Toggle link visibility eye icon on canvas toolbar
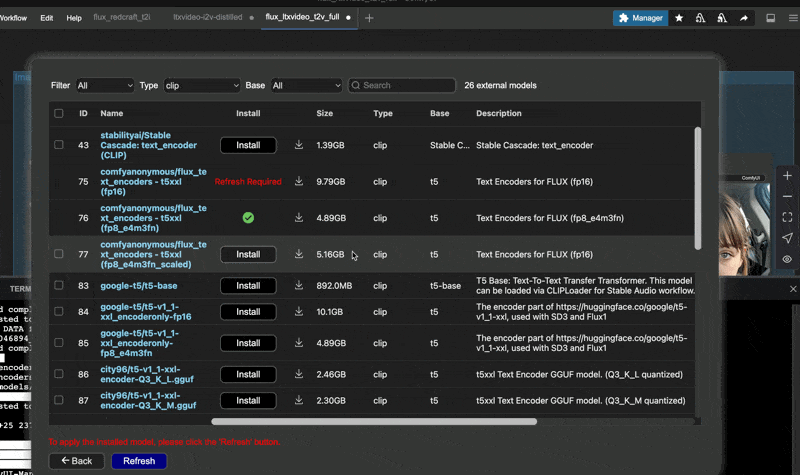This screenshot has height=475, width=800. [x=787, y=259]
